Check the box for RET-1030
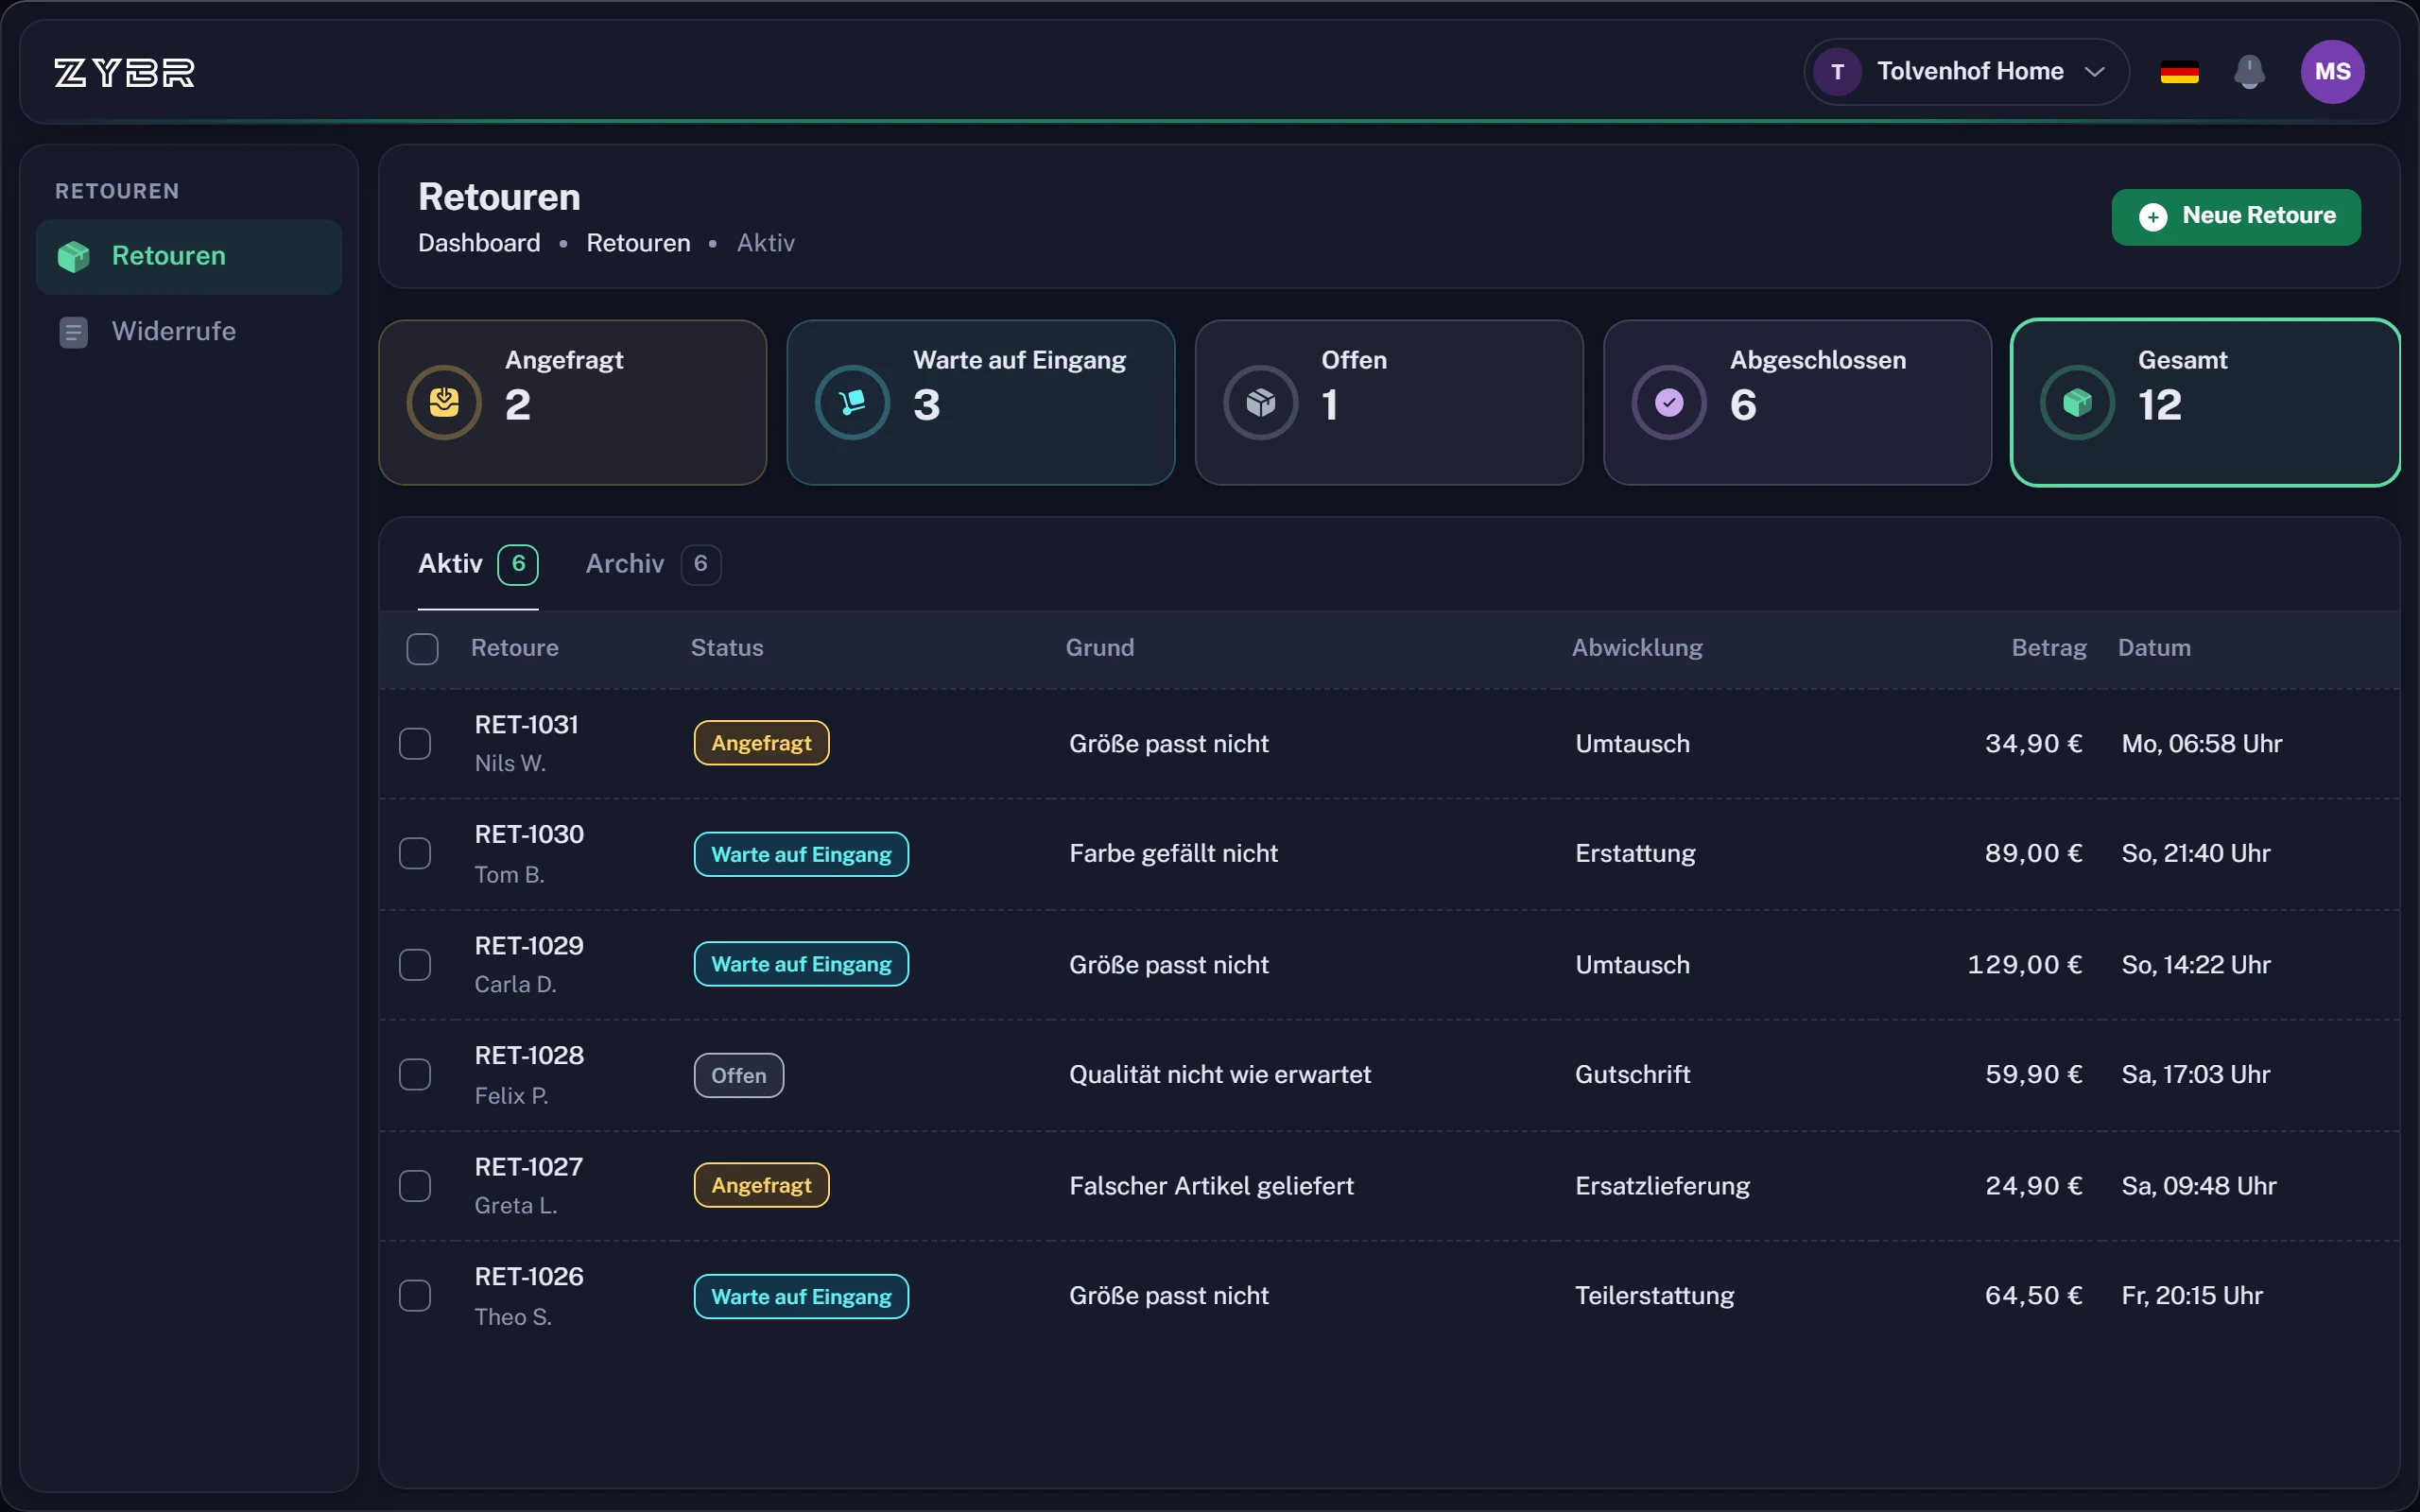 pos(415,854)
